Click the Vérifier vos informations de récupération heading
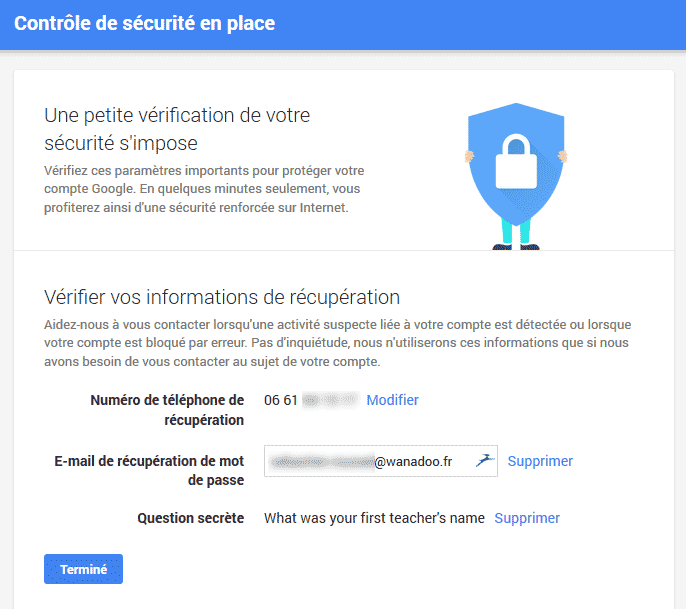The height and width of the screenshot is (609, 686). click(222, 297)
